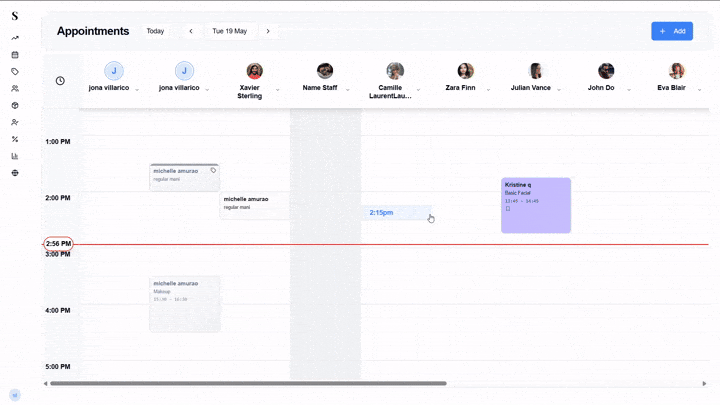Click the 1:00 PM time label
720x405 pixels.
(x=58, y=142)
